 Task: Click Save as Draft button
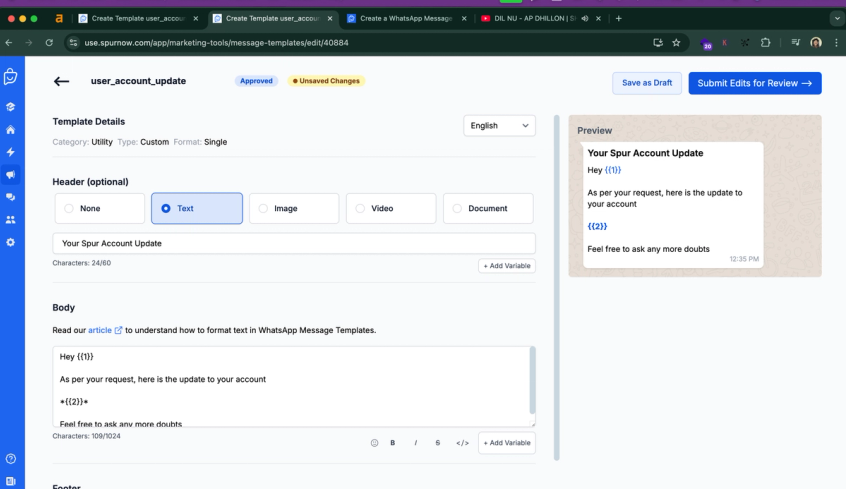point(647,83)
